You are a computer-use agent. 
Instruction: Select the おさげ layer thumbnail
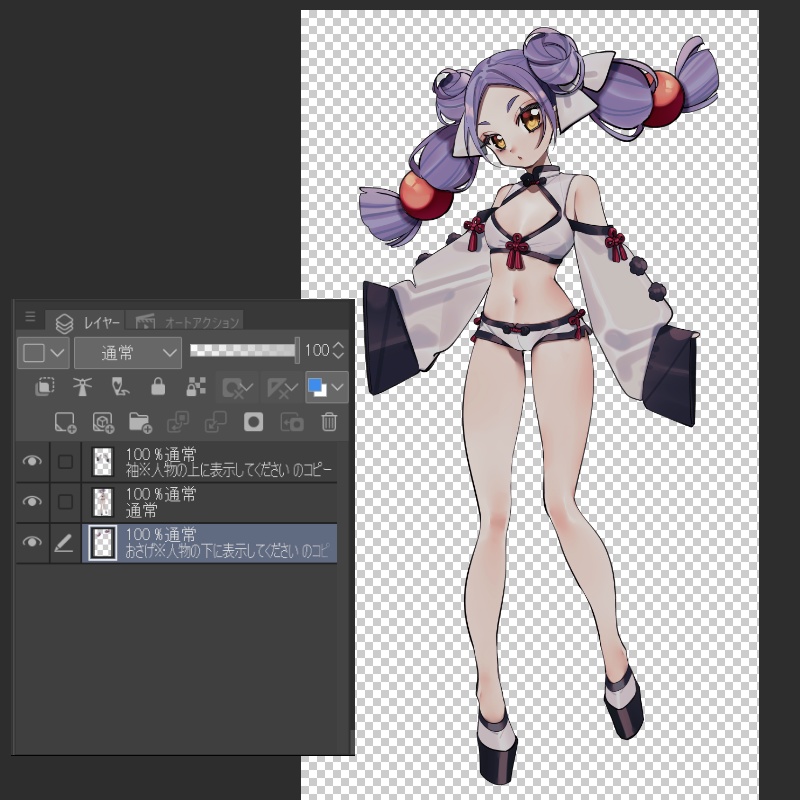pos(100,544)
